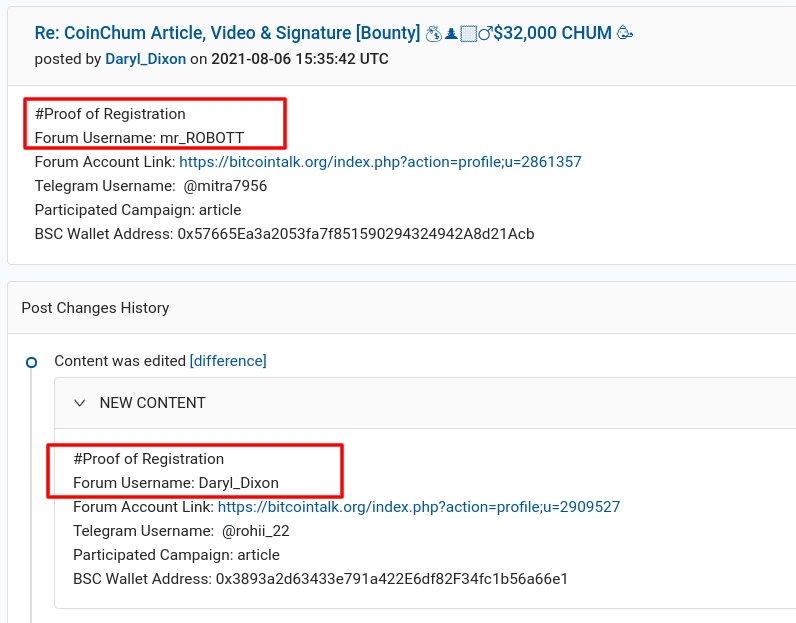This screenshot has height=623, width=796.
Task: Click the post timestamp 2021-08-06 15:35:42 UTC
Action: click(300, 59)
